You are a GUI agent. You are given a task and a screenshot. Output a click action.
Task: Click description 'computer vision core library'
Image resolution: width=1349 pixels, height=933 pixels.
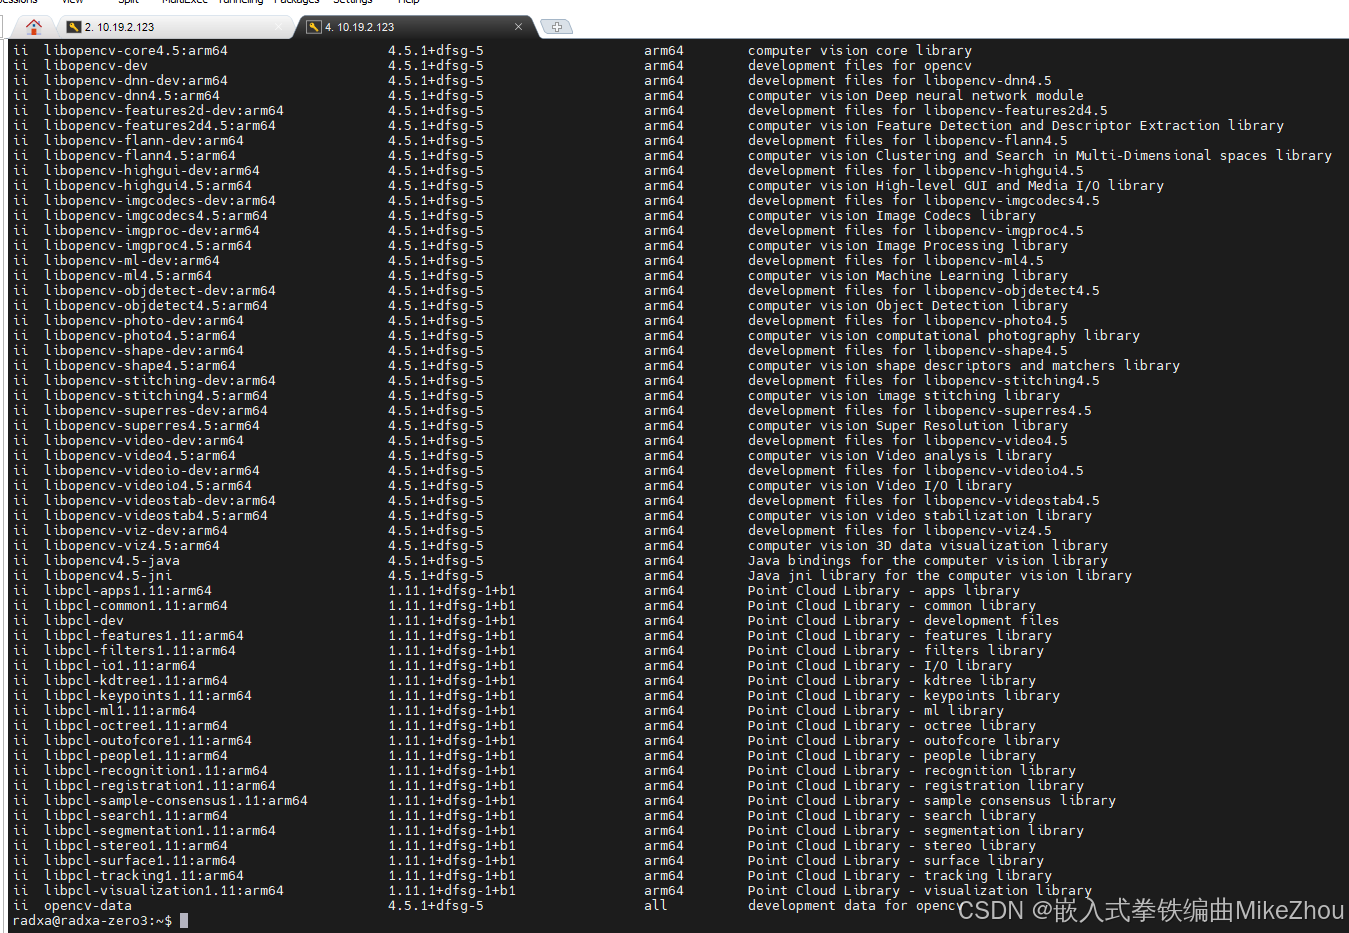click(860, 50)
